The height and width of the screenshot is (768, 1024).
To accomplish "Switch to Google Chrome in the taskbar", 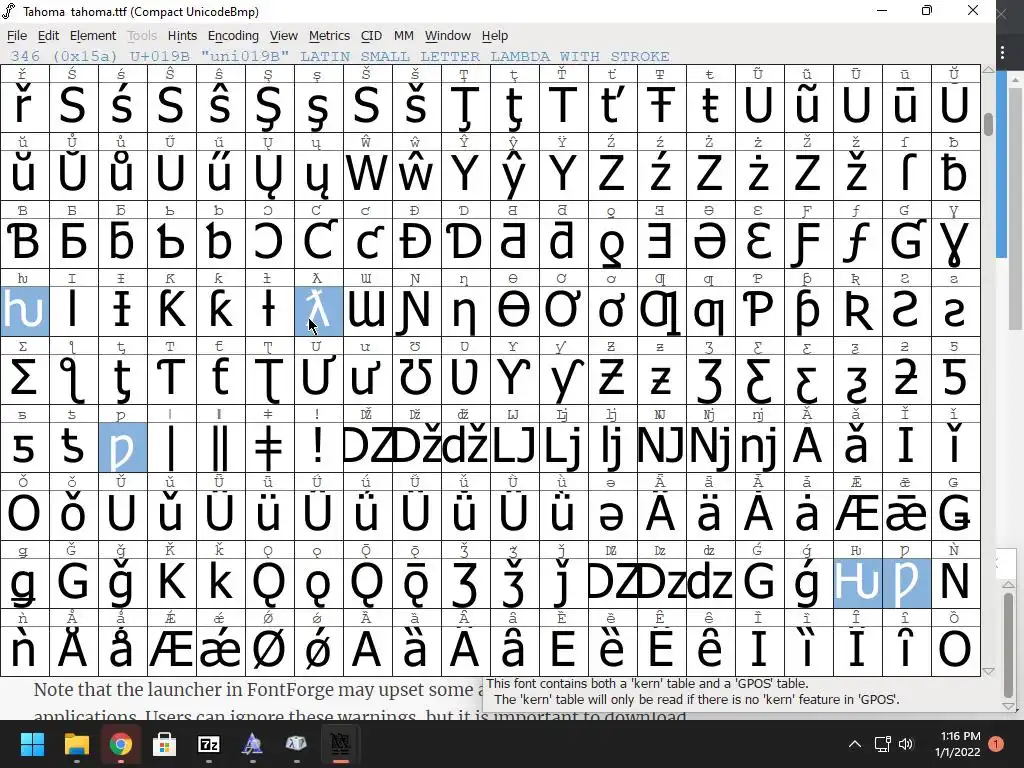I will point(120,744).
